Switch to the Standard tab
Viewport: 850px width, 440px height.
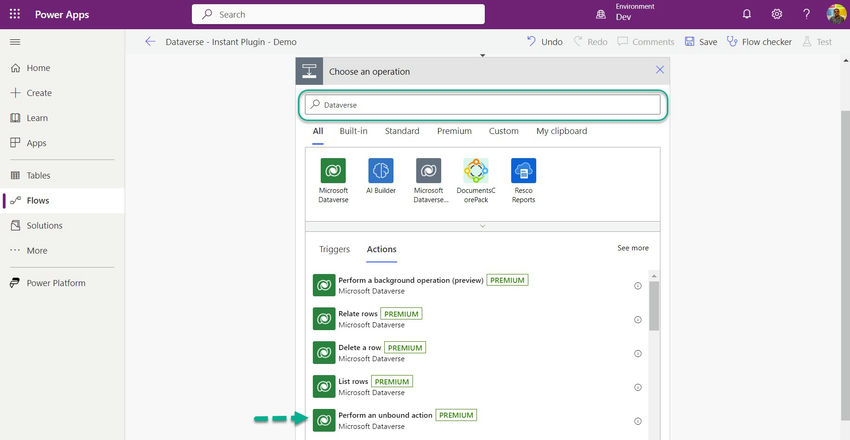pos(402,131)
